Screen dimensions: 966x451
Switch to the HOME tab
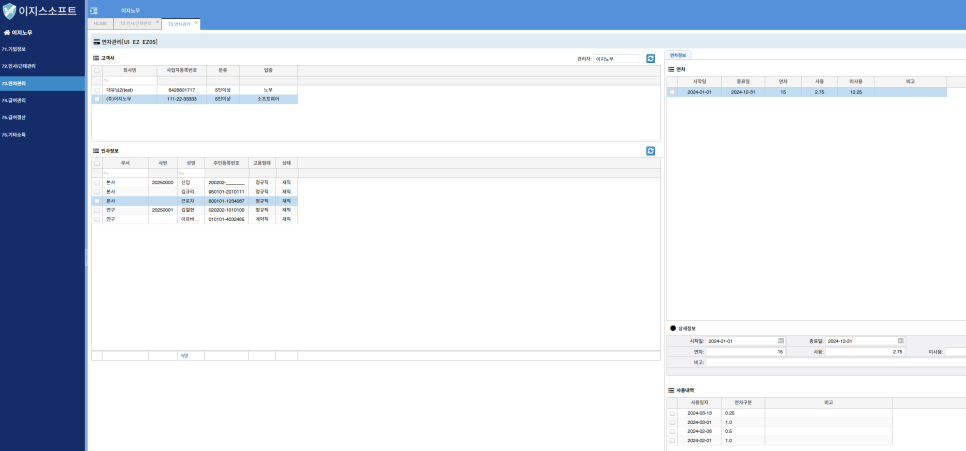[100, 23]
